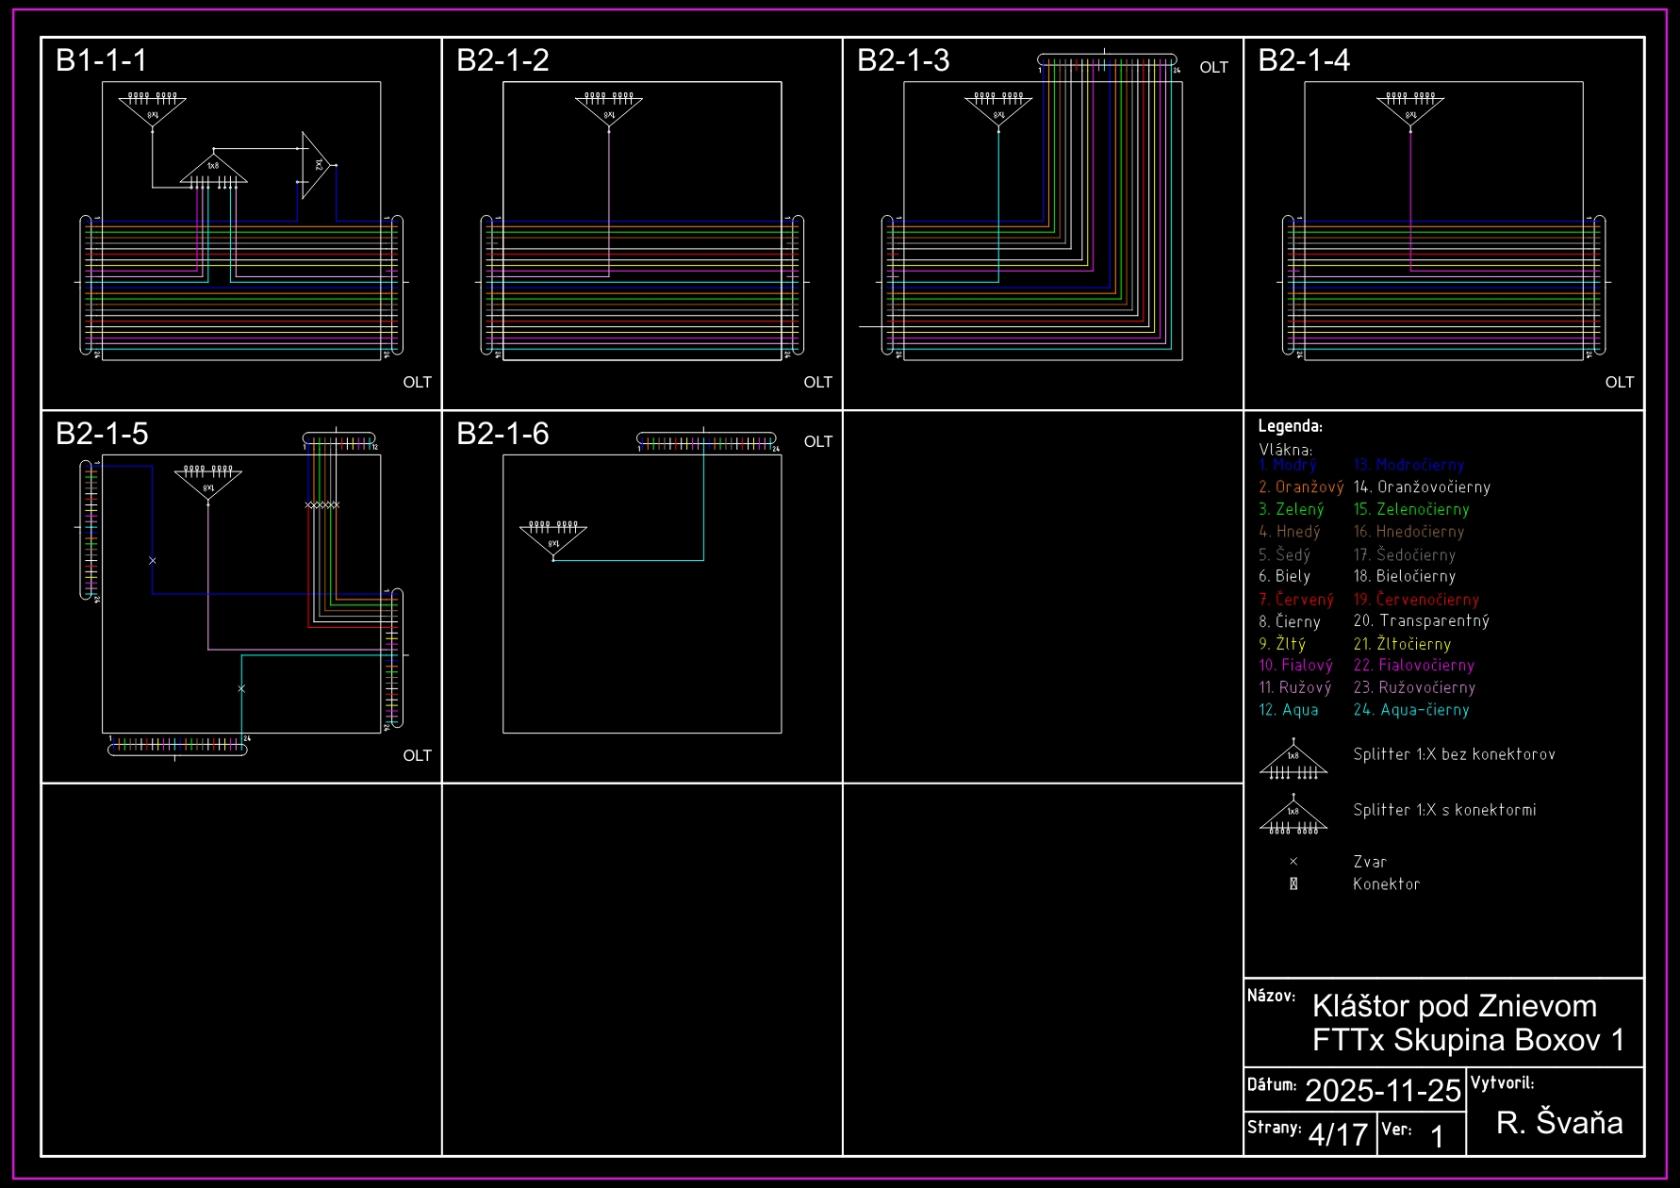The width and height of the screenshot is (1680, 1188).
Task: Click the top splitter in box B2-1-3
Action: pos(998,109)
